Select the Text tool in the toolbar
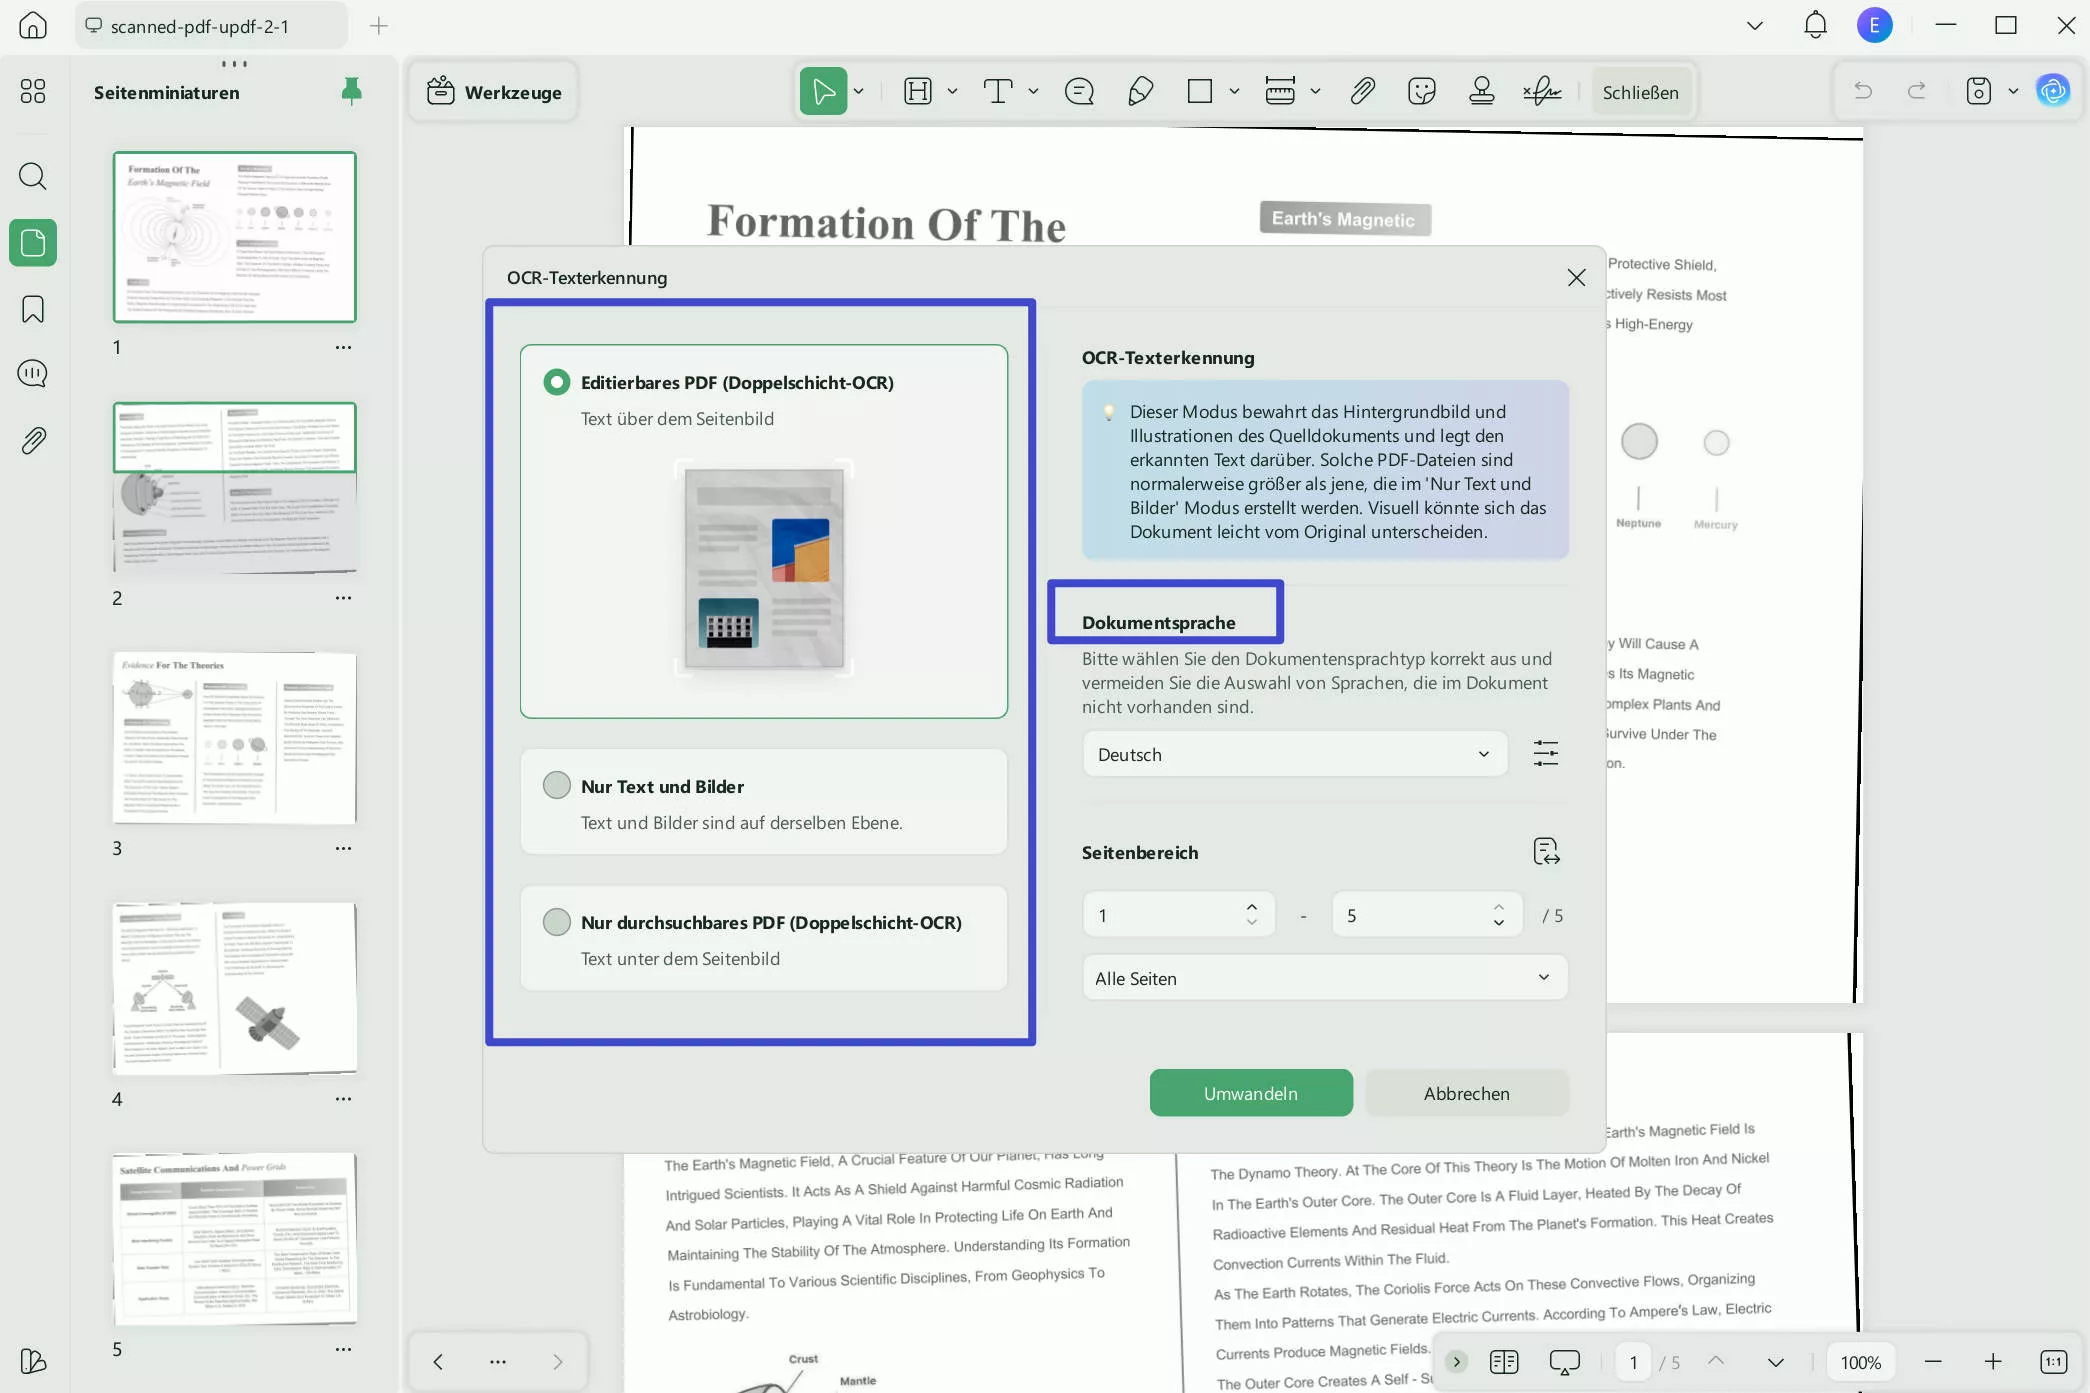The width and height of the screenshot is (2090, 1393). pyautogui.click(x=999, y=91)
